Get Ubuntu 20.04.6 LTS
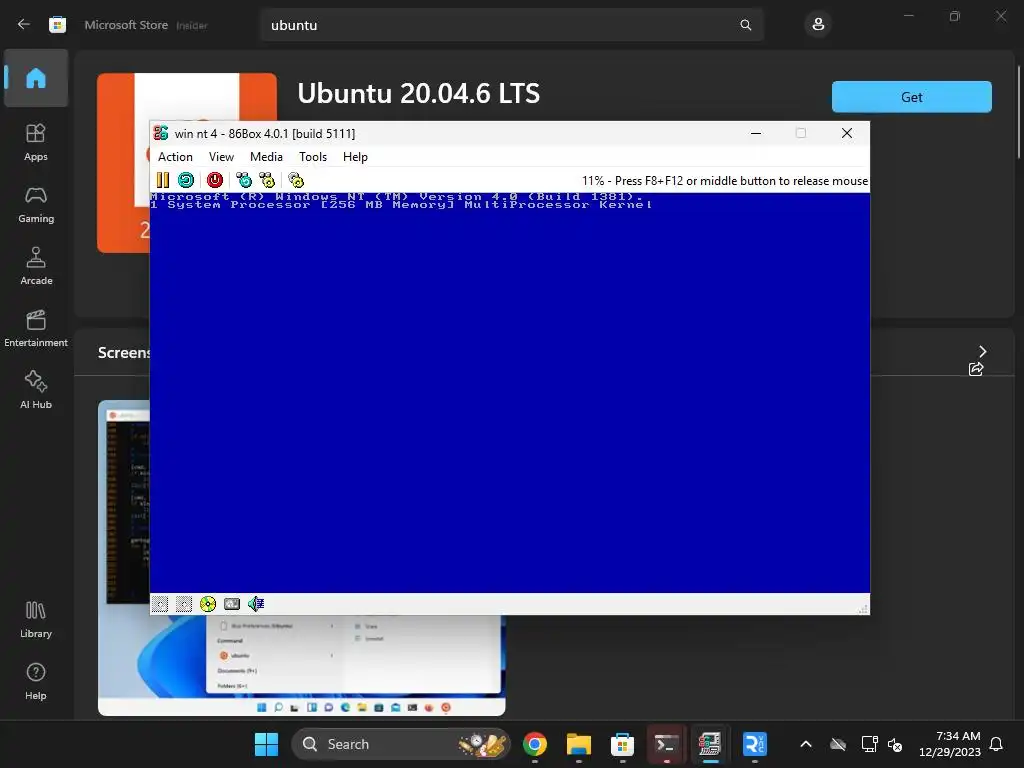 point(912,97)
